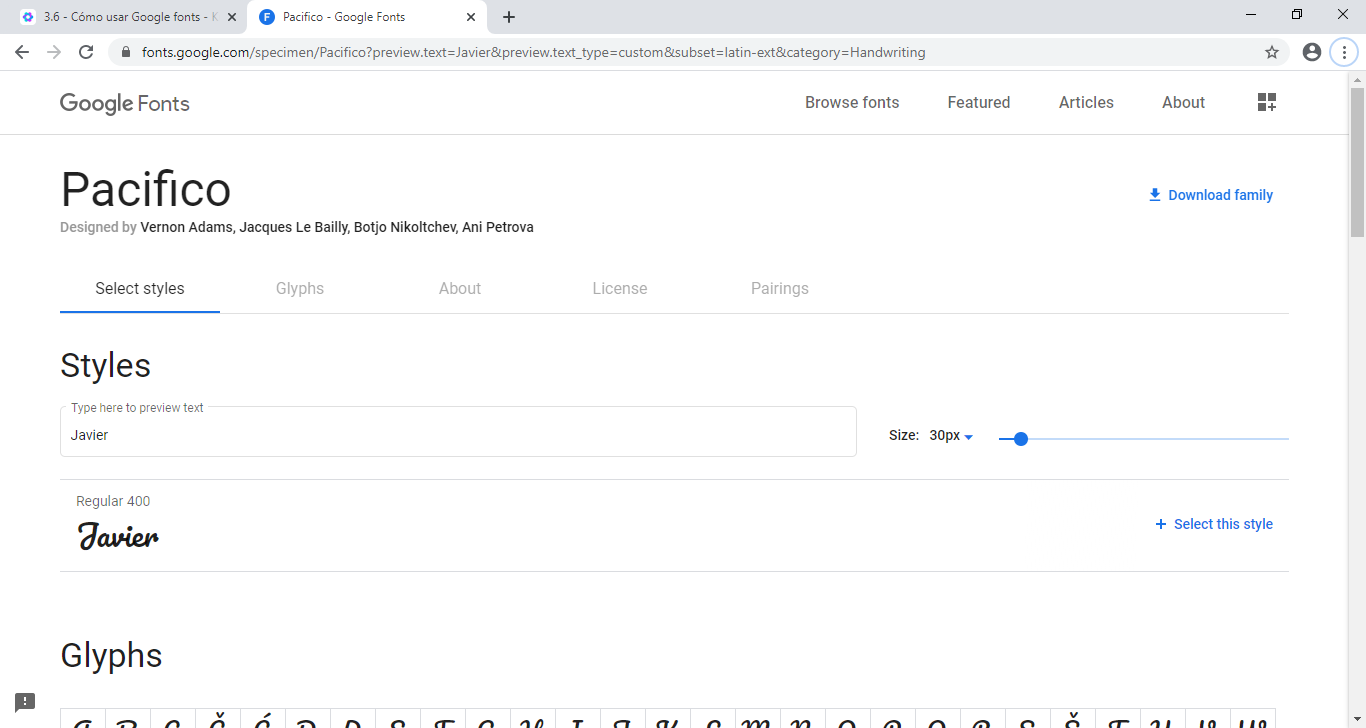Click the preview text field containing Javier

(458, 432)
